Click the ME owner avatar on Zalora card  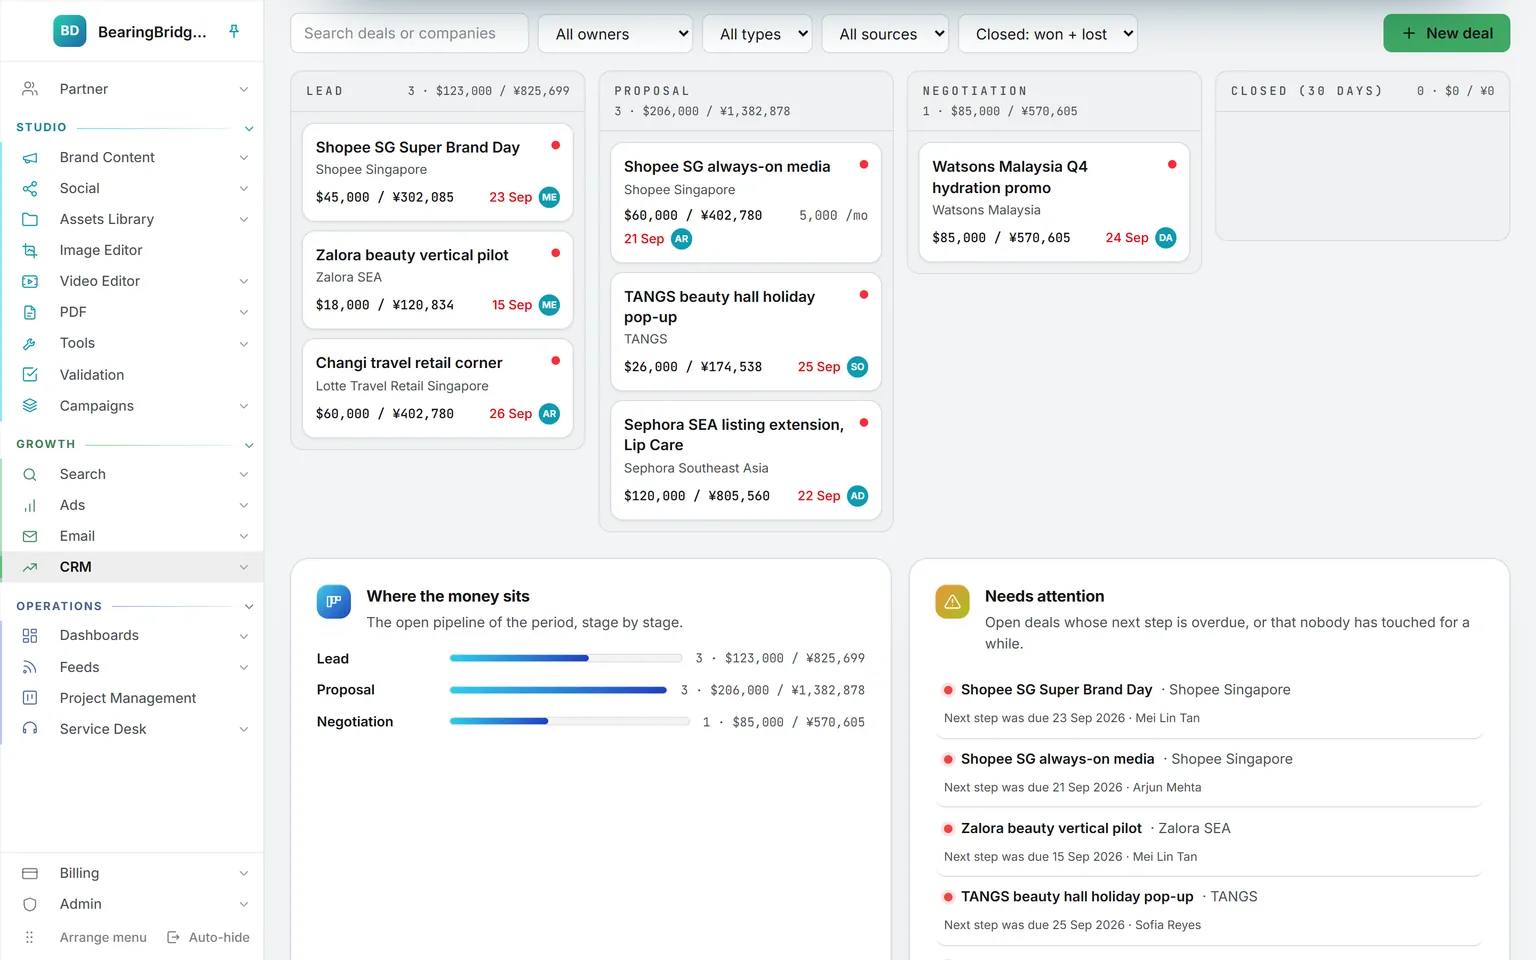pos(549,305)
